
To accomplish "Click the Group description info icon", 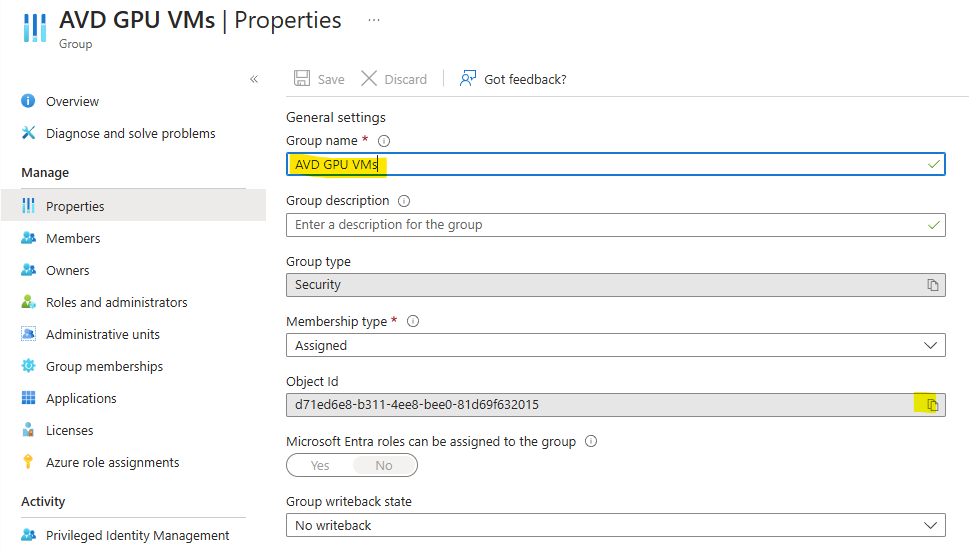I will tap(404, 201).
